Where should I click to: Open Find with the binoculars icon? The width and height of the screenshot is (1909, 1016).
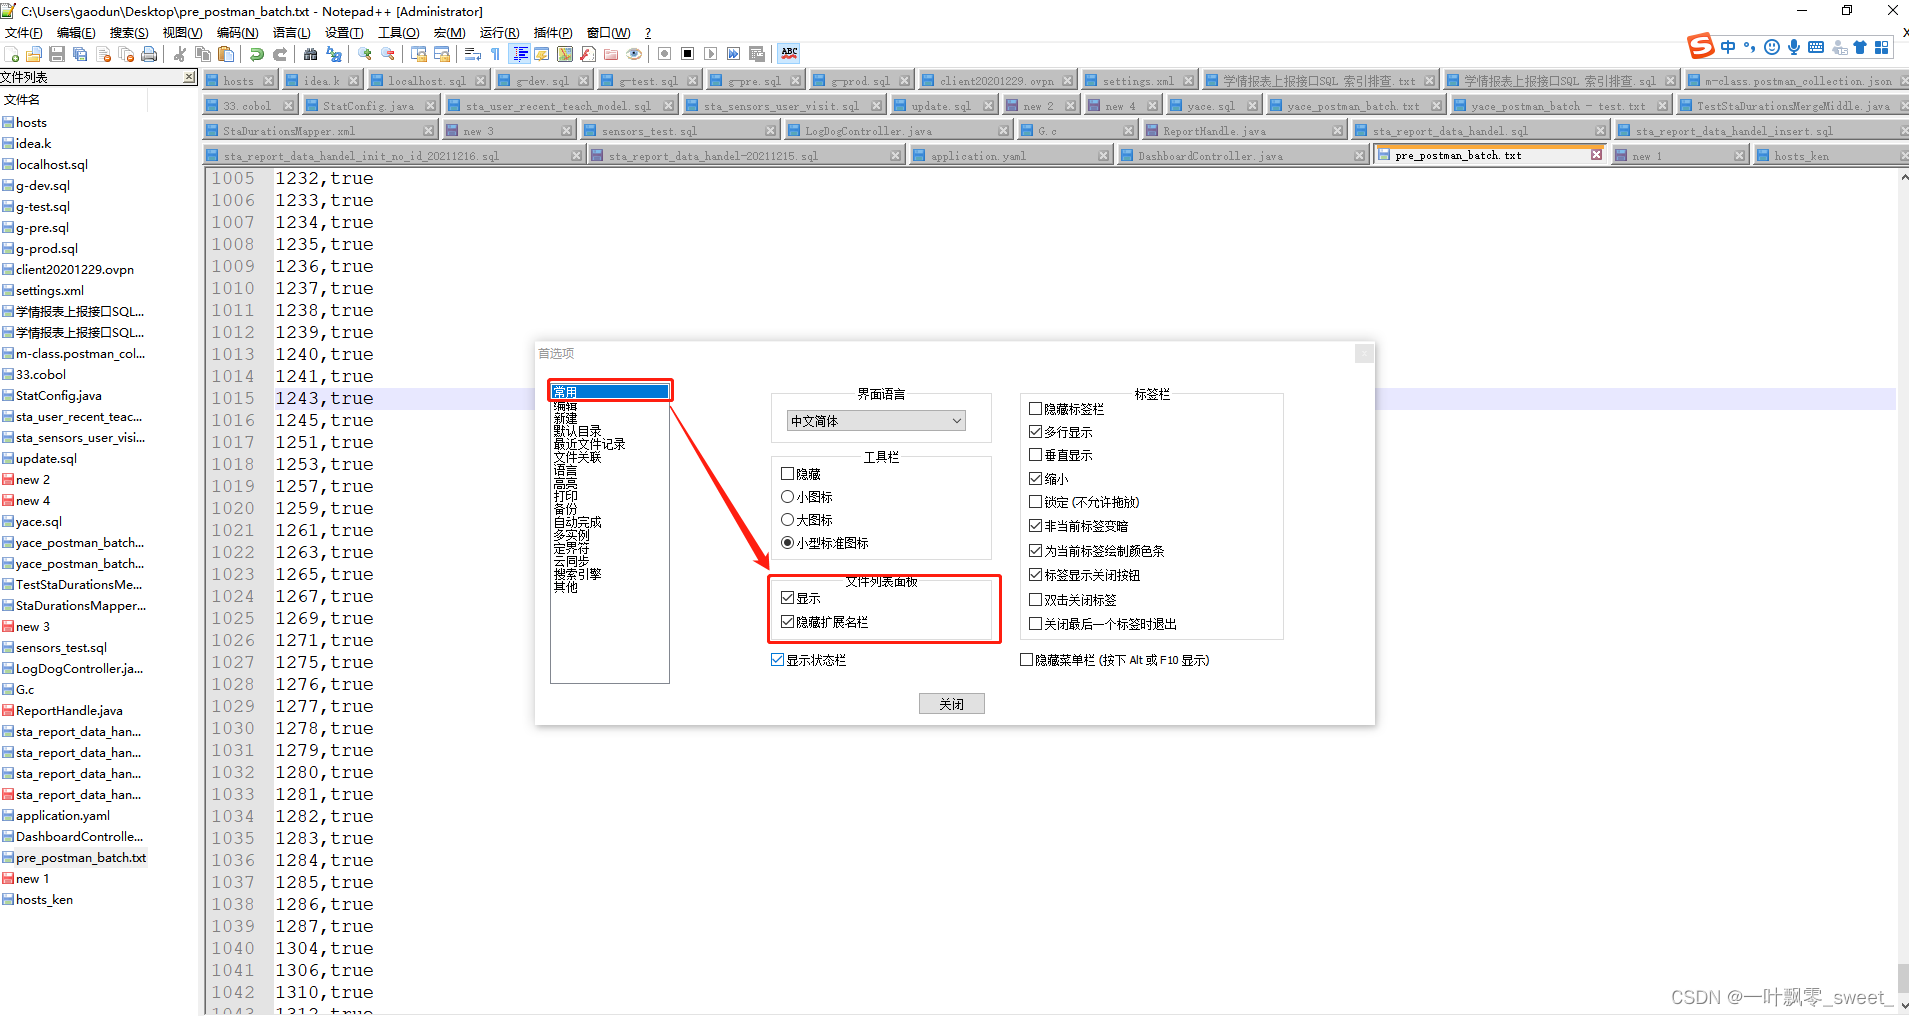click(311, 54)
